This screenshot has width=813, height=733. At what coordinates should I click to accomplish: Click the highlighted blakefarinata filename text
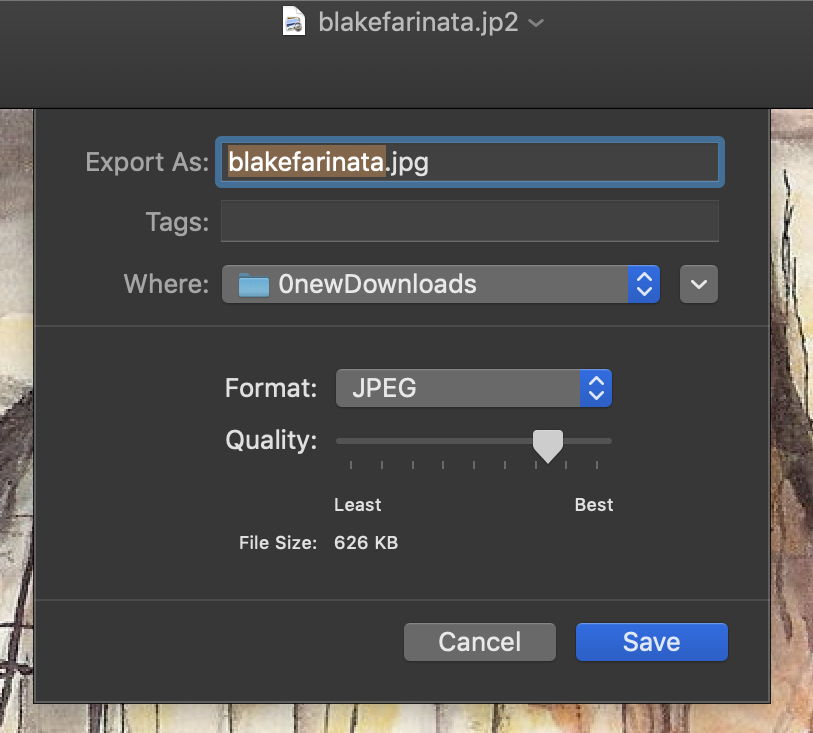306,162
